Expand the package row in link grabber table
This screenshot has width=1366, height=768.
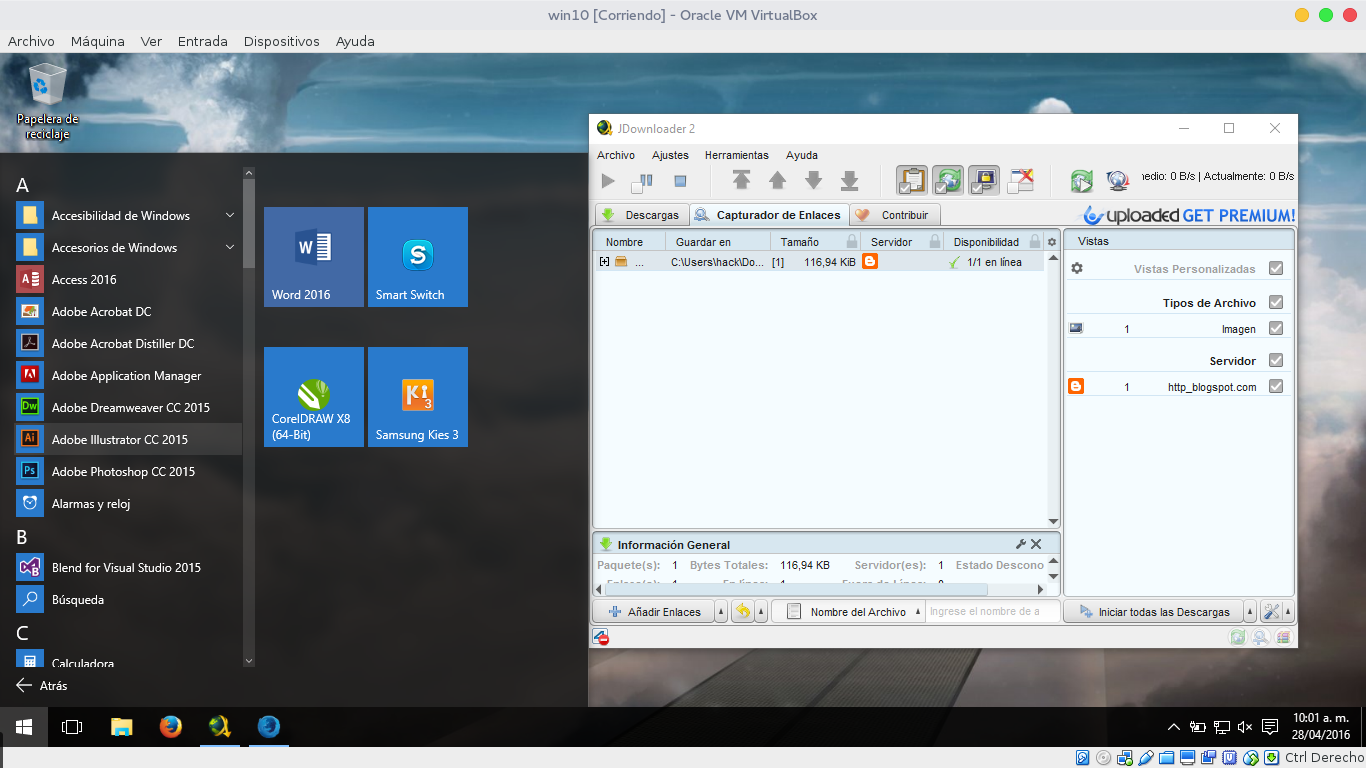click(x=604, y=262)
